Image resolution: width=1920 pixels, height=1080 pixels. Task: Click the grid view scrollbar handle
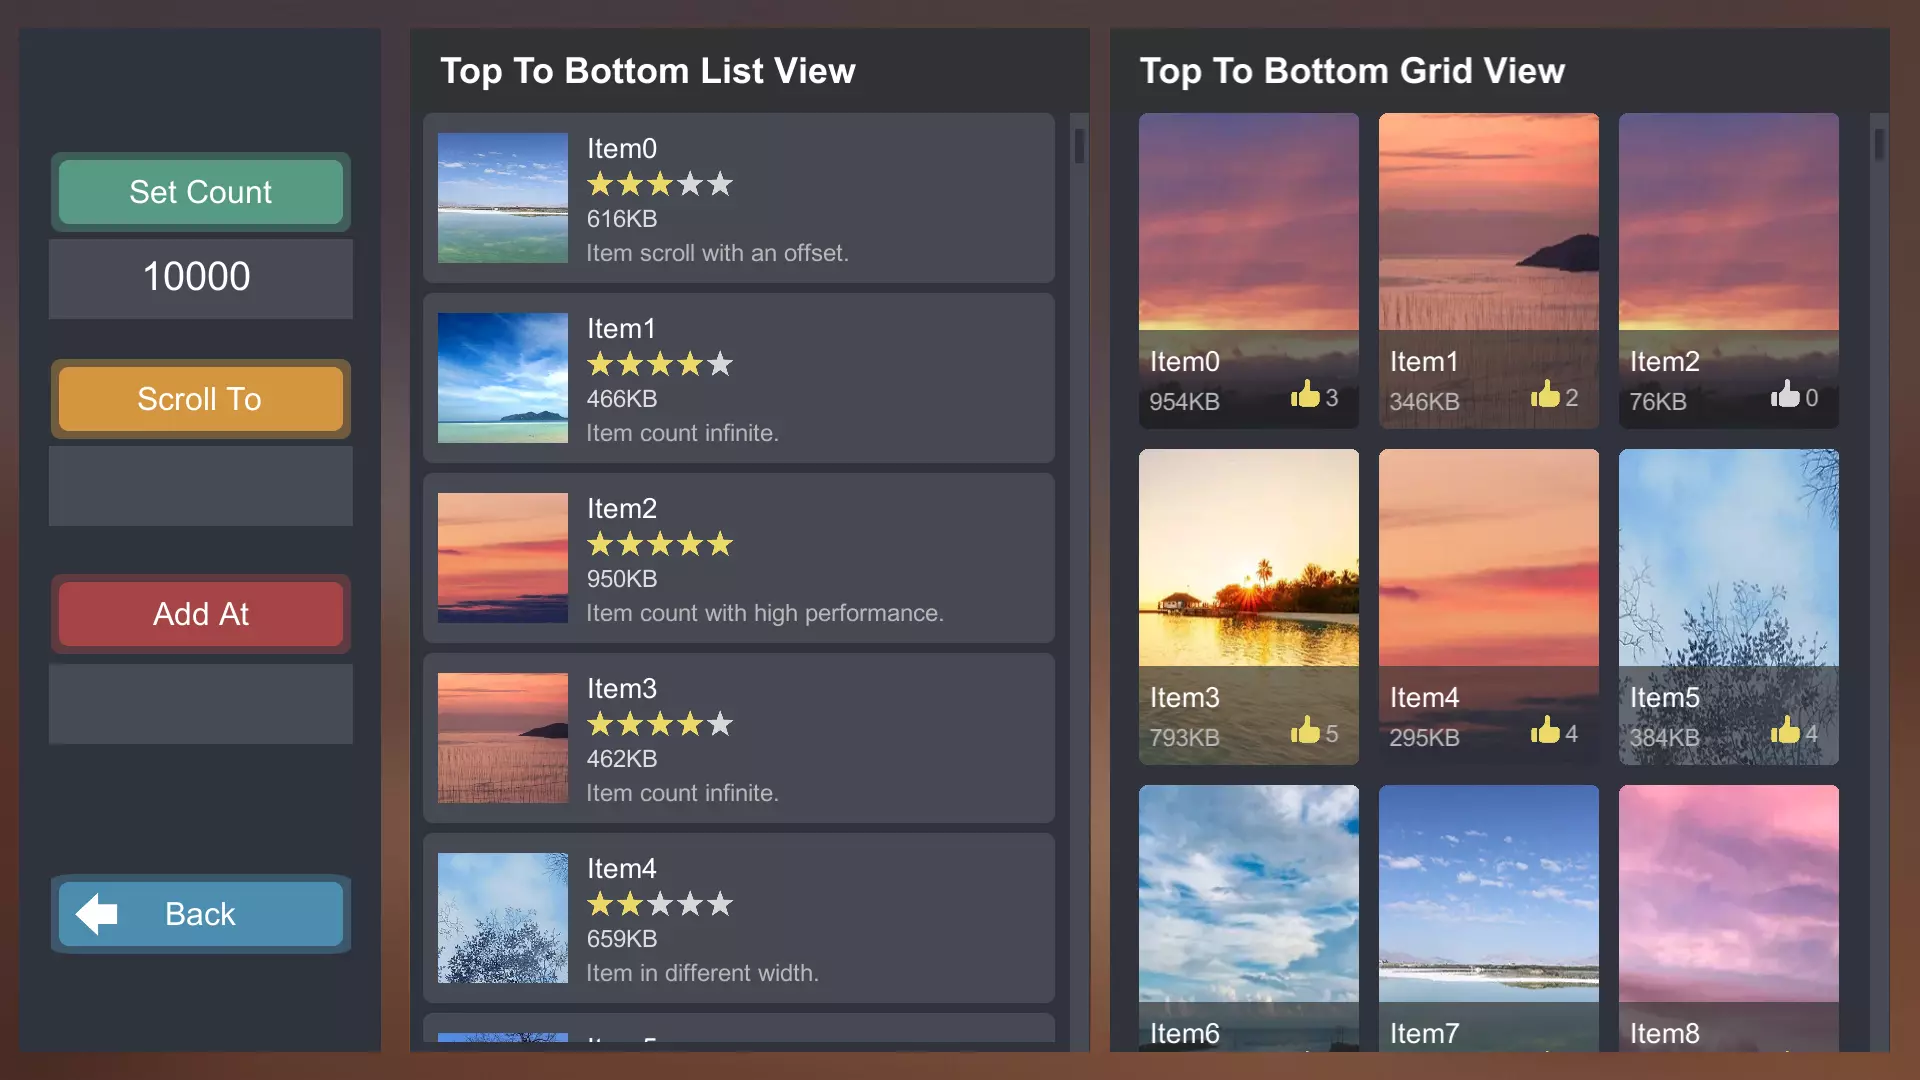(1879, 144)
